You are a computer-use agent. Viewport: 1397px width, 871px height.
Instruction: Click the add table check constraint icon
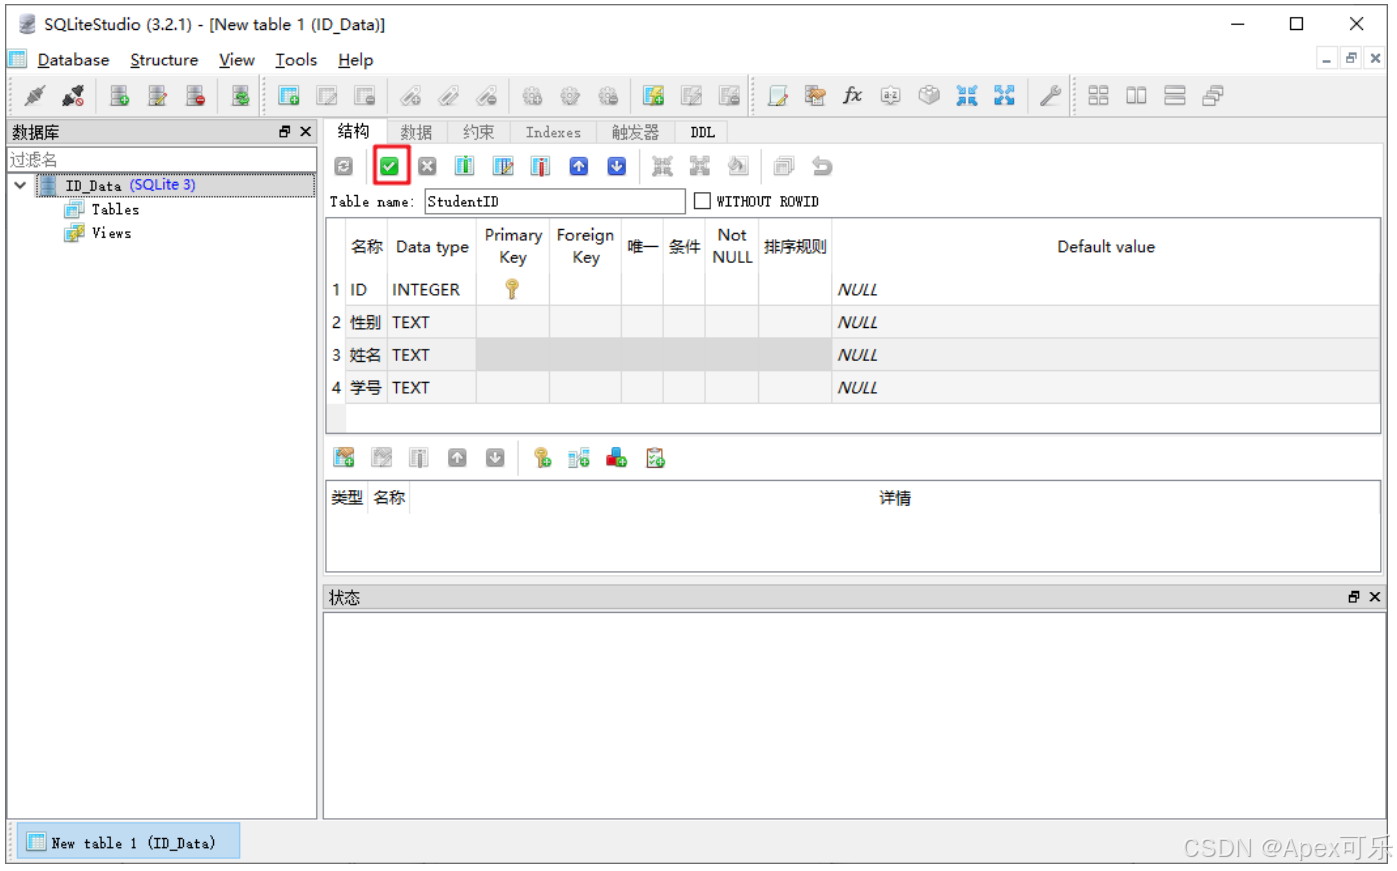tap(655, 458)
